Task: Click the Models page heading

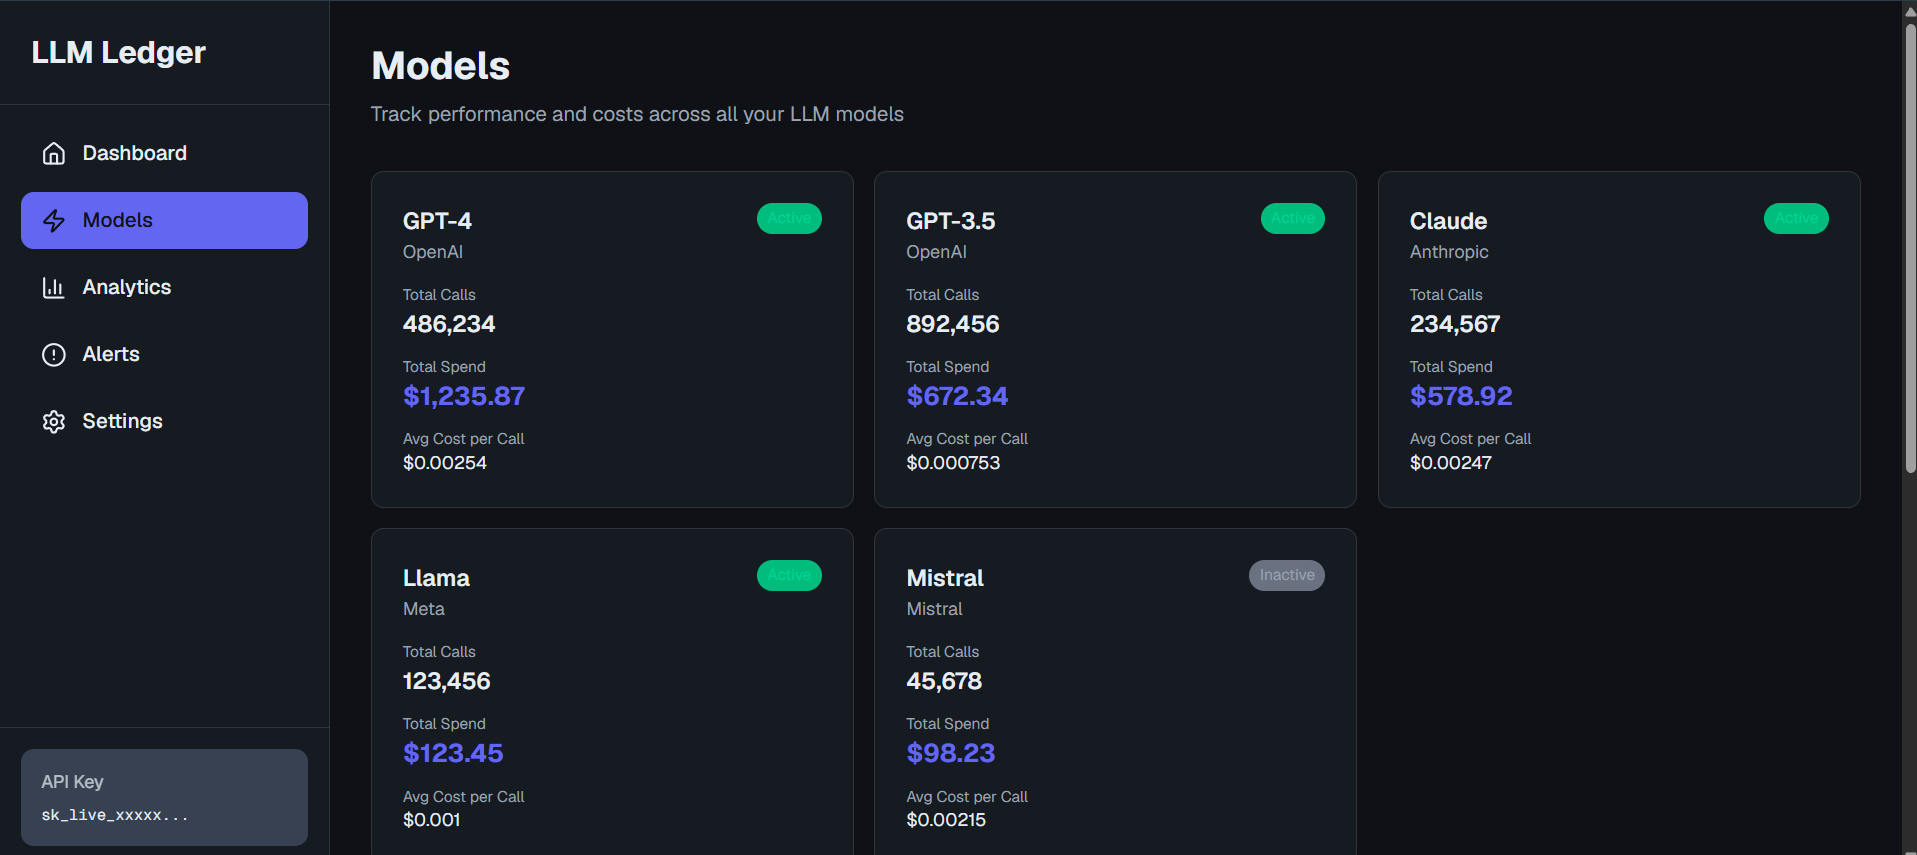Action: 441,66
